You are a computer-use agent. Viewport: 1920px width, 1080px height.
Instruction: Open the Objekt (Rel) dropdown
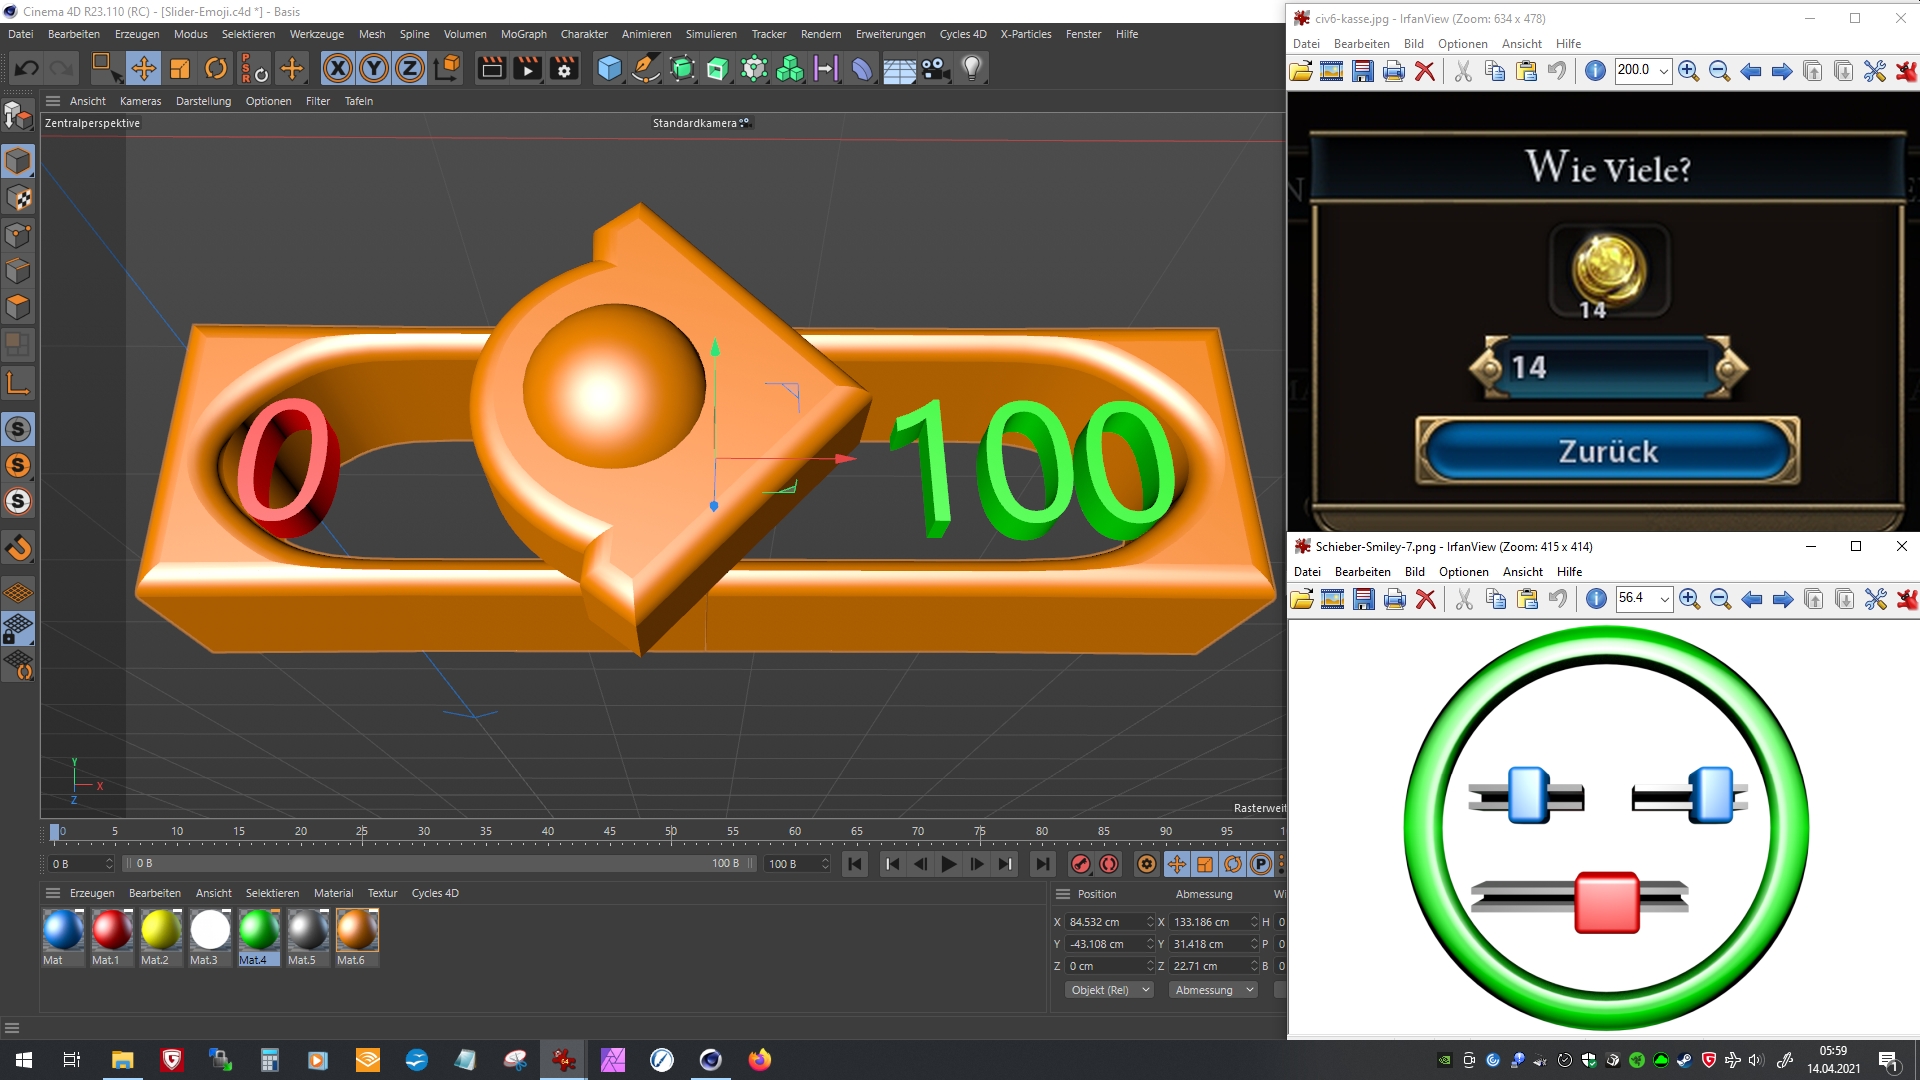(1109, 990)
